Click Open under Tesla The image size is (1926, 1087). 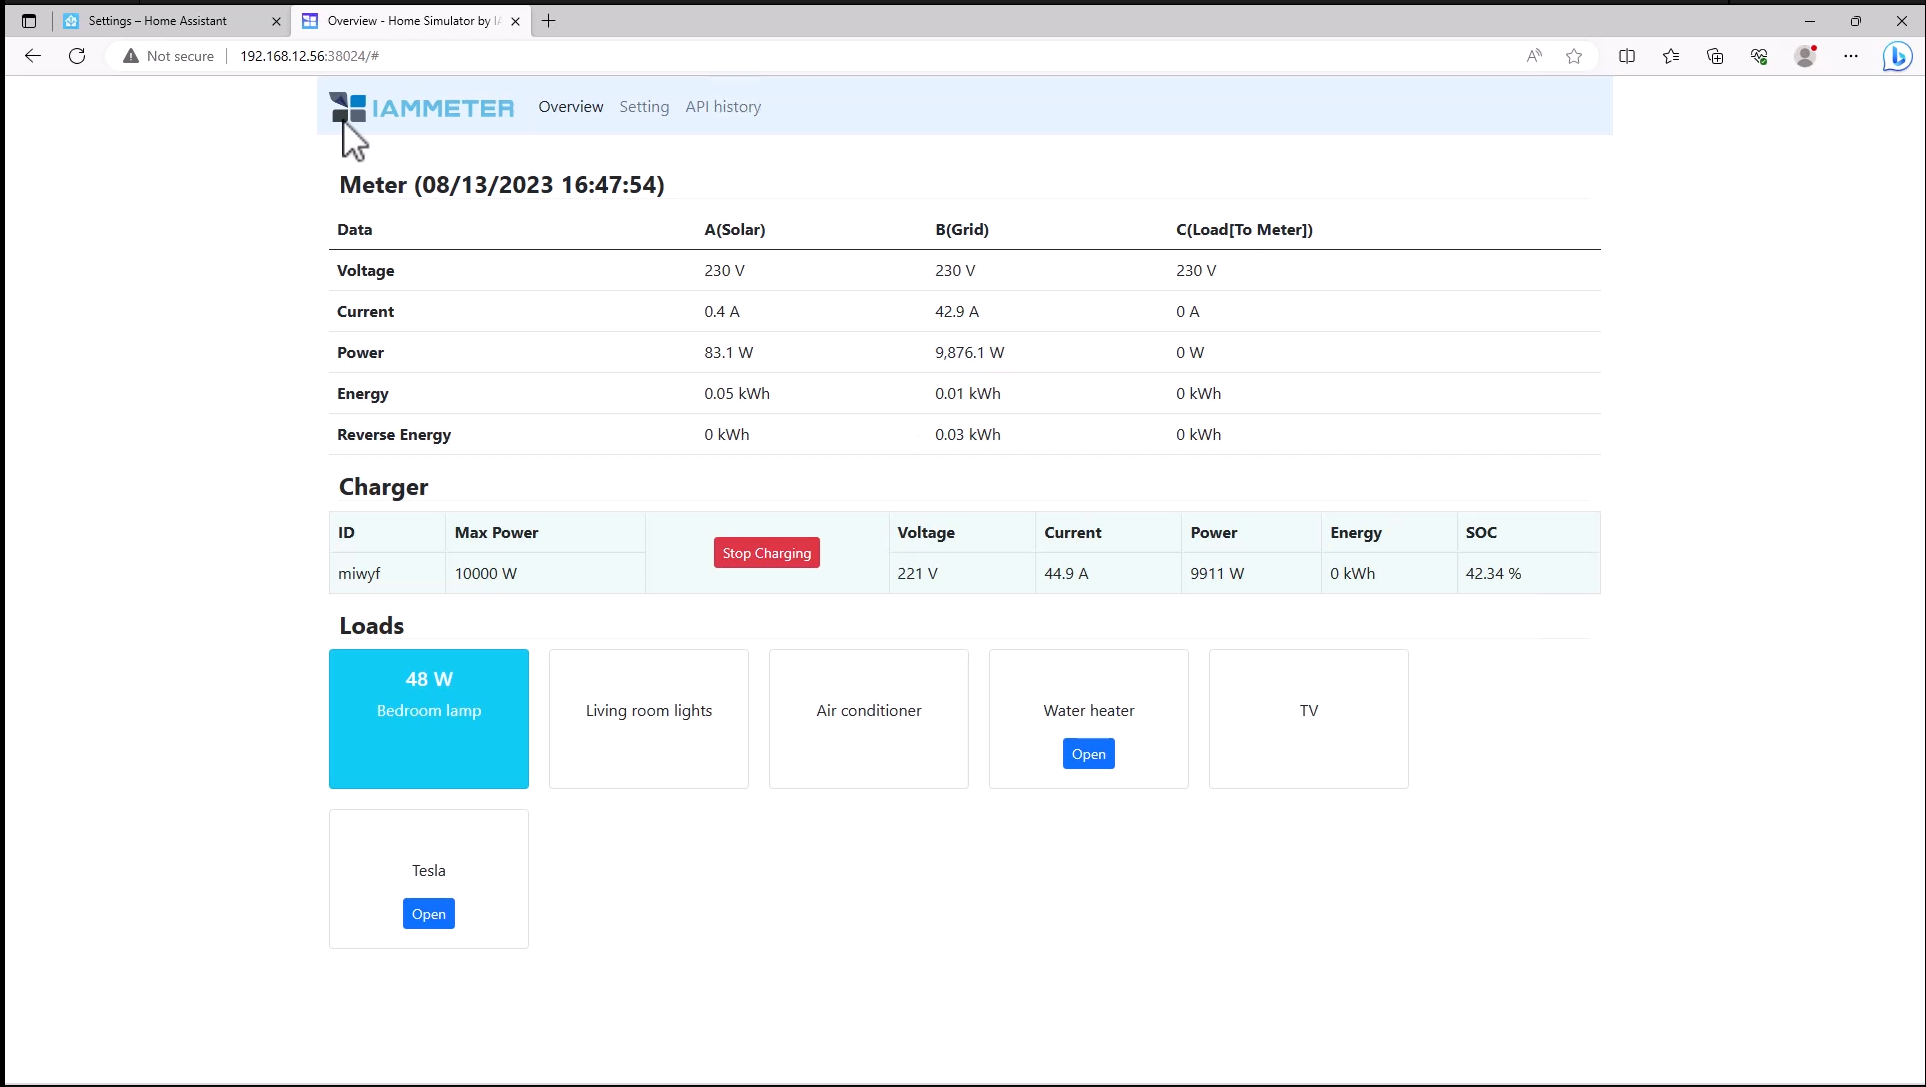pos(429,914)
